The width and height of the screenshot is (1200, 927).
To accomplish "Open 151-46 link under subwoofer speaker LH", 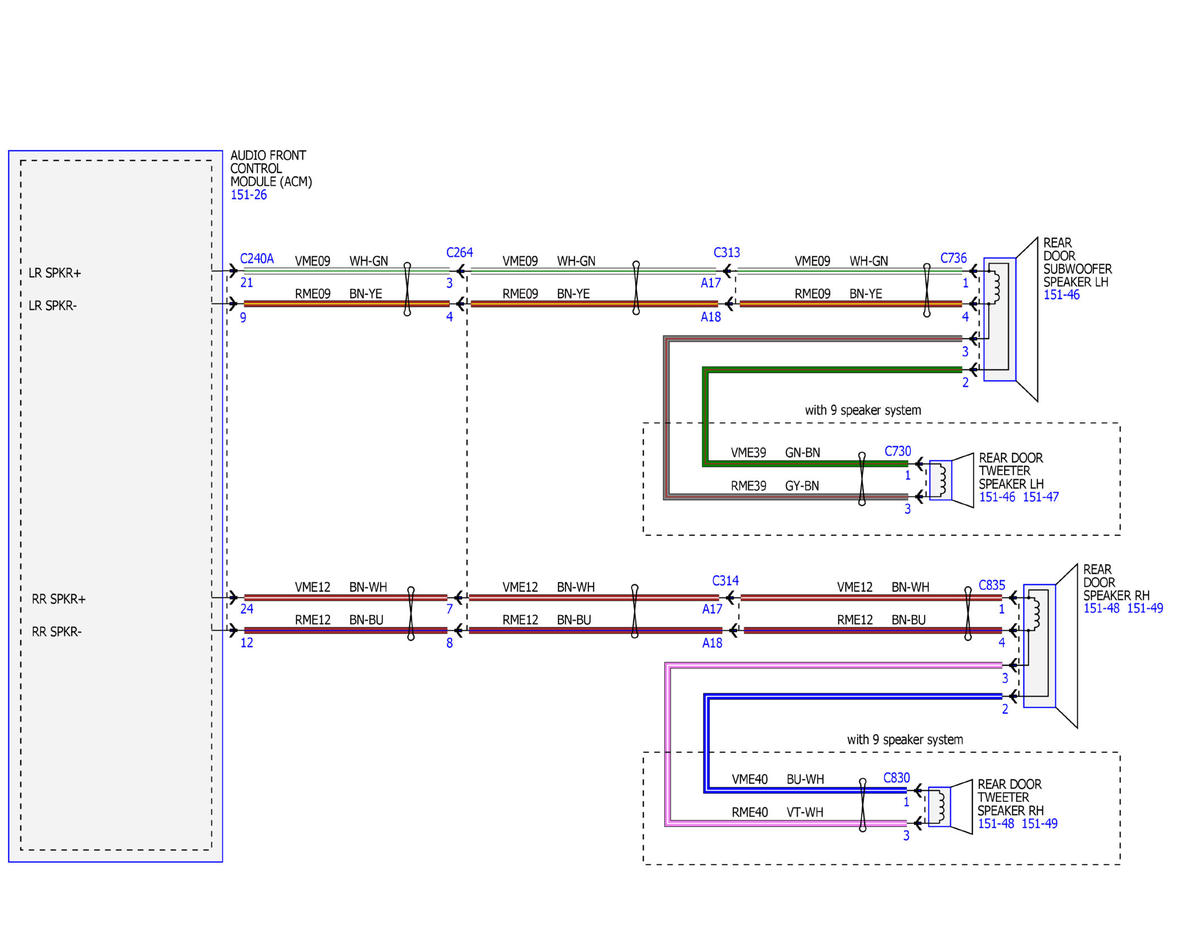I will click(1061, 295).
